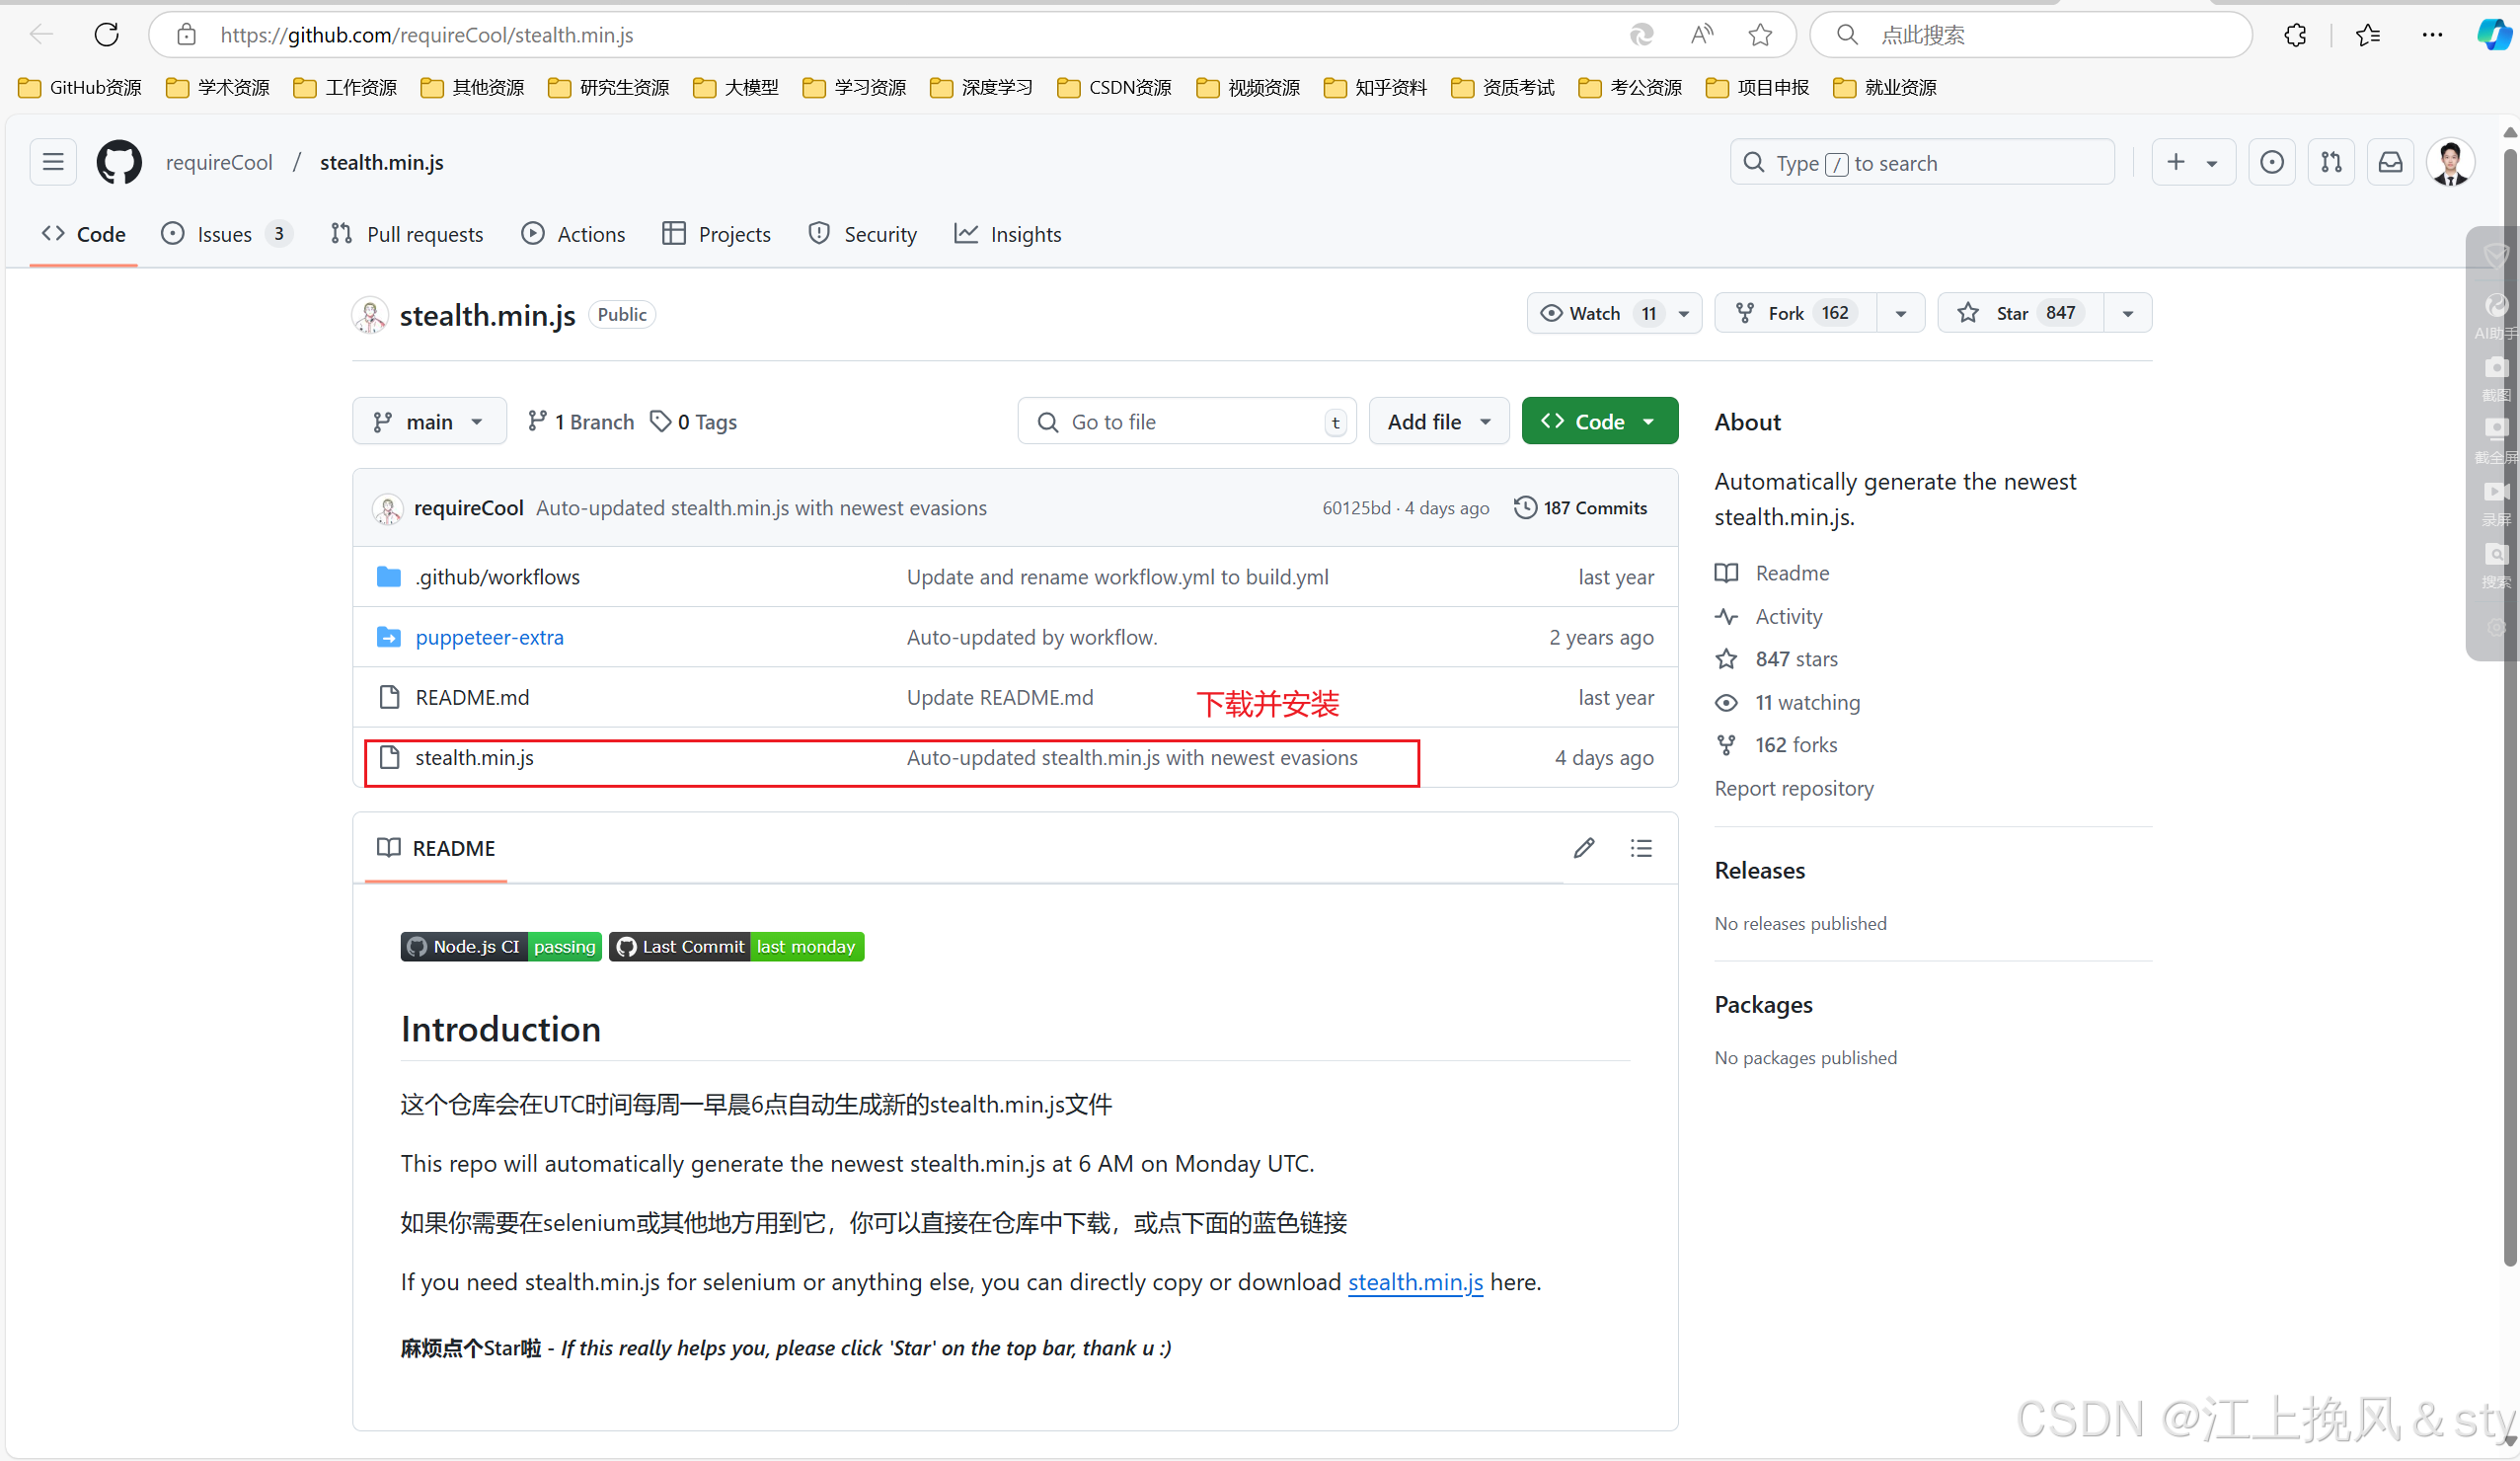Open the main branch selector dropdown
This screenshot has height=1461, width=2520.
(429, 422)
